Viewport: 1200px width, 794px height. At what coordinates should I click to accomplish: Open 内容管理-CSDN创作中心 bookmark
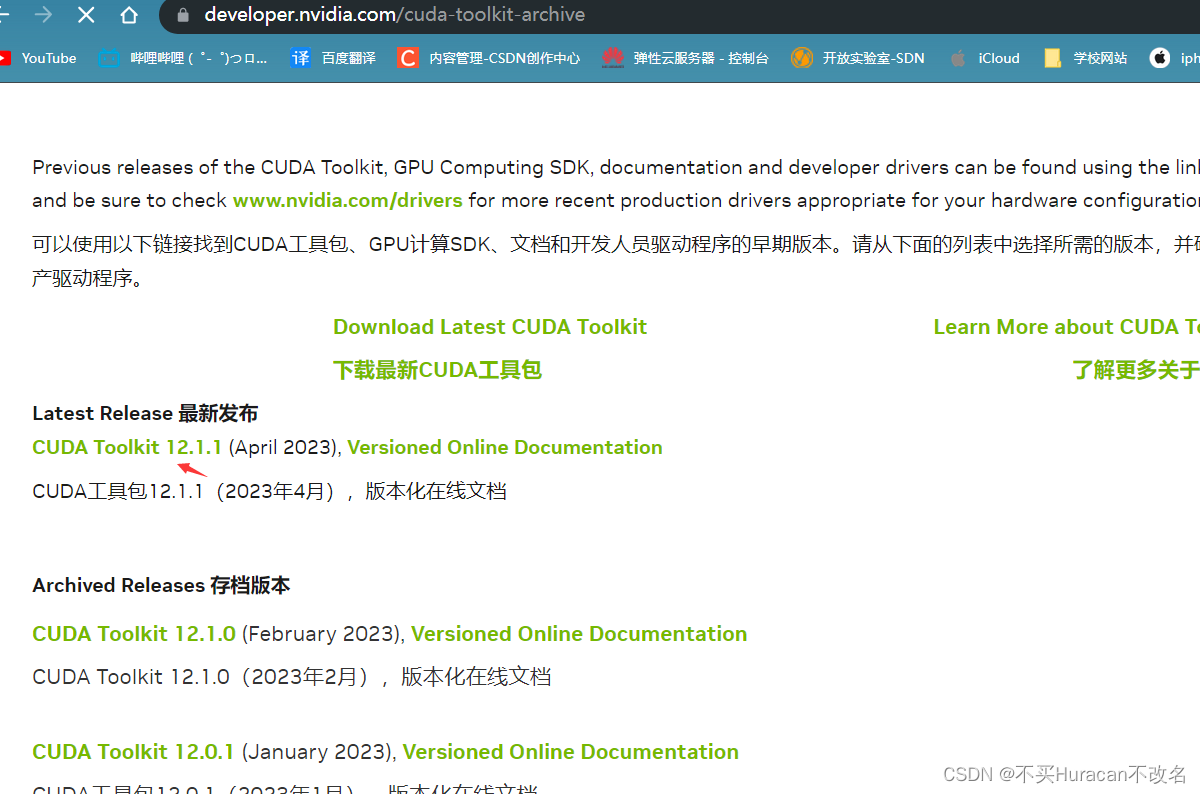click(x=488, y=58)
